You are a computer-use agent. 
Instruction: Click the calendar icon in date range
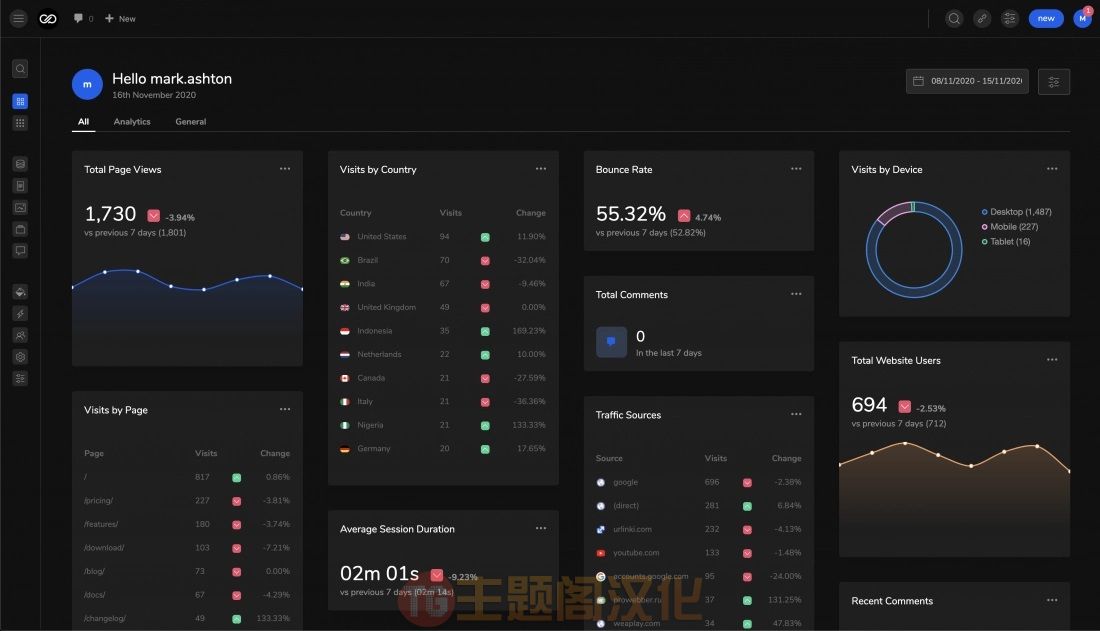tap(918, 81)
